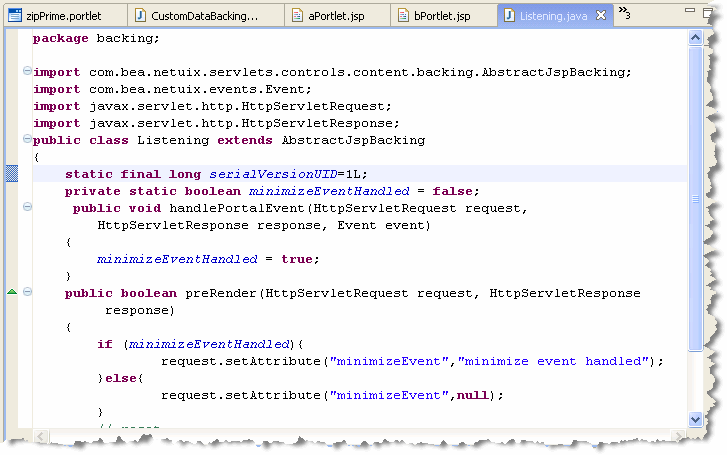The height and width of the screenshot is (455, 727).
Task: Click the horizontal scrollbar left arrow
Action: (41, 436)
